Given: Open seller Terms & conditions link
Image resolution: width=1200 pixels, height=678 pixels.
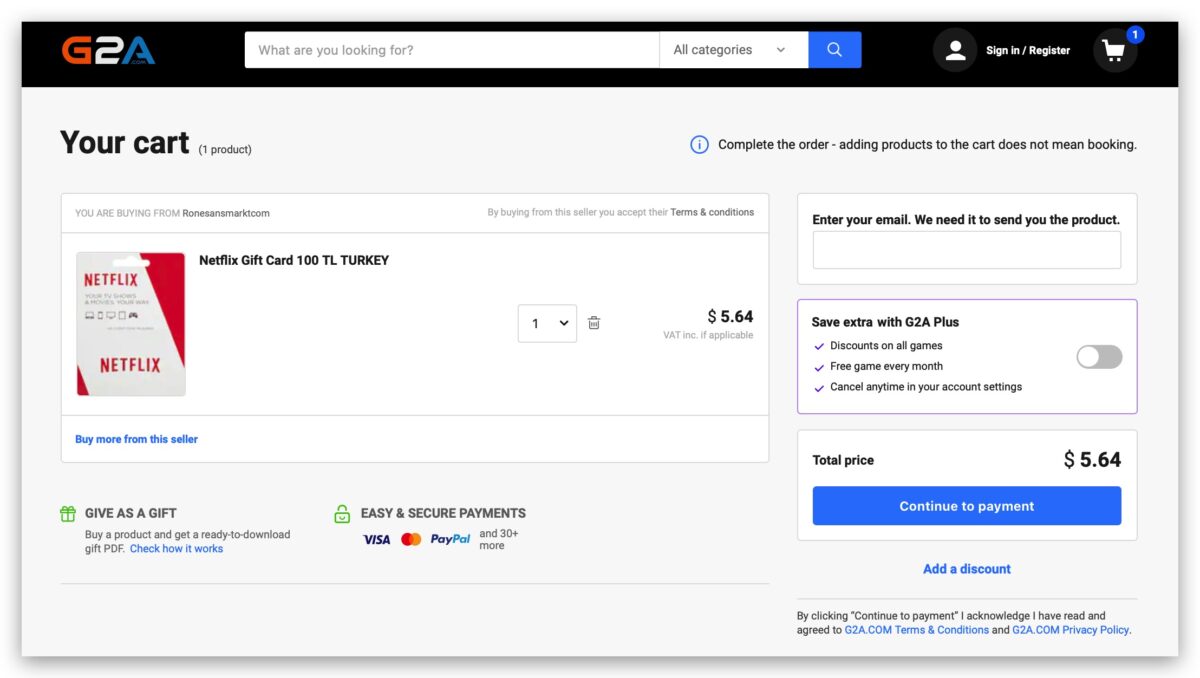Looking at the screenshot, I should tap(712, 212).
